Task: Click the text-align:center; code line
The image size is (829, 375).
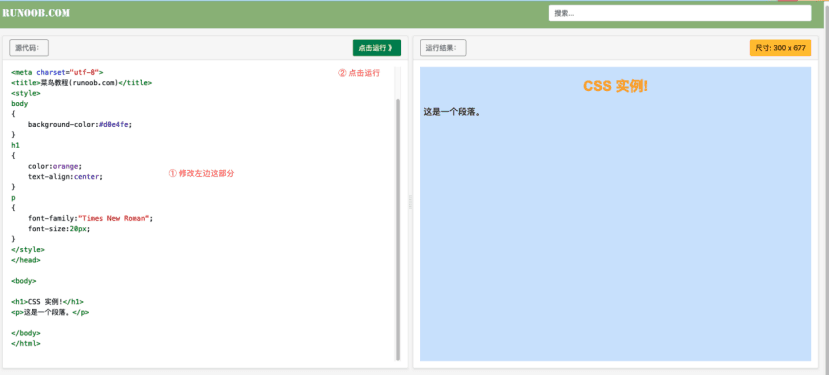Action: tap(65, 177)
